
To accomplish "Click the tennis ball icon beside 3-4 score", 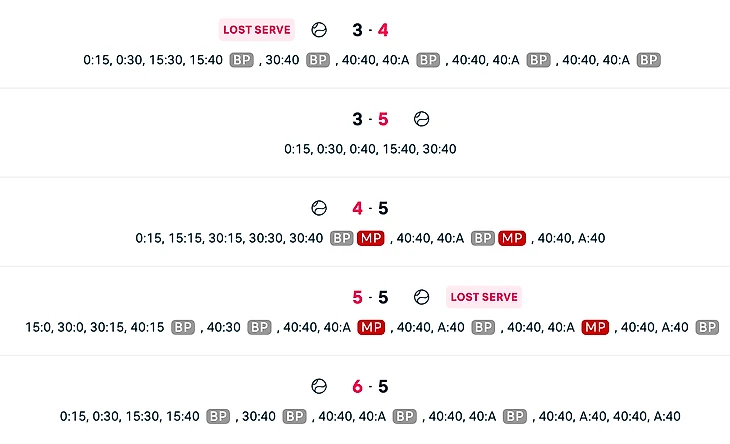I will [x=319, y=30].
